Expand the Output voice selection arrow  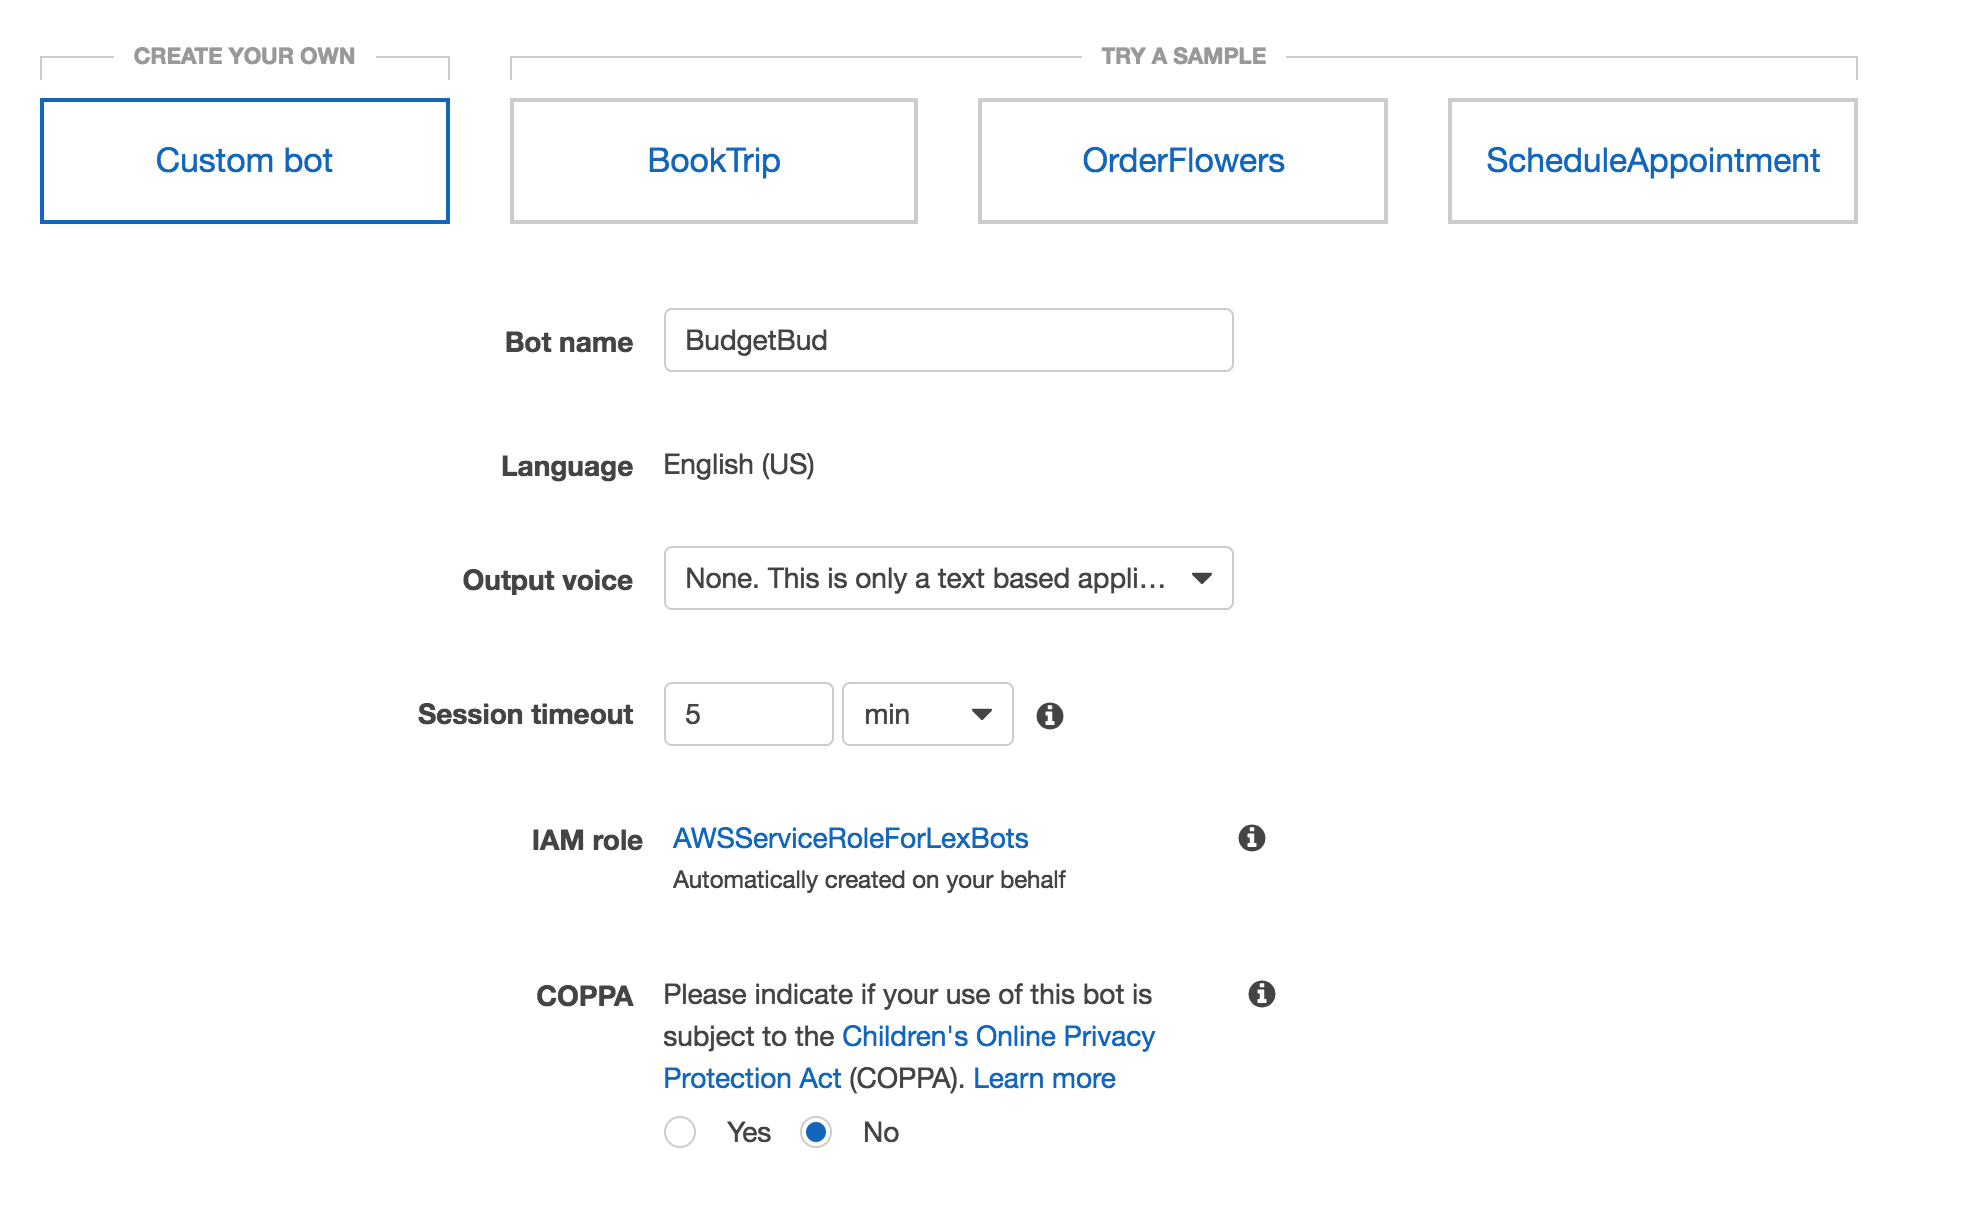tap(1203, 578)
